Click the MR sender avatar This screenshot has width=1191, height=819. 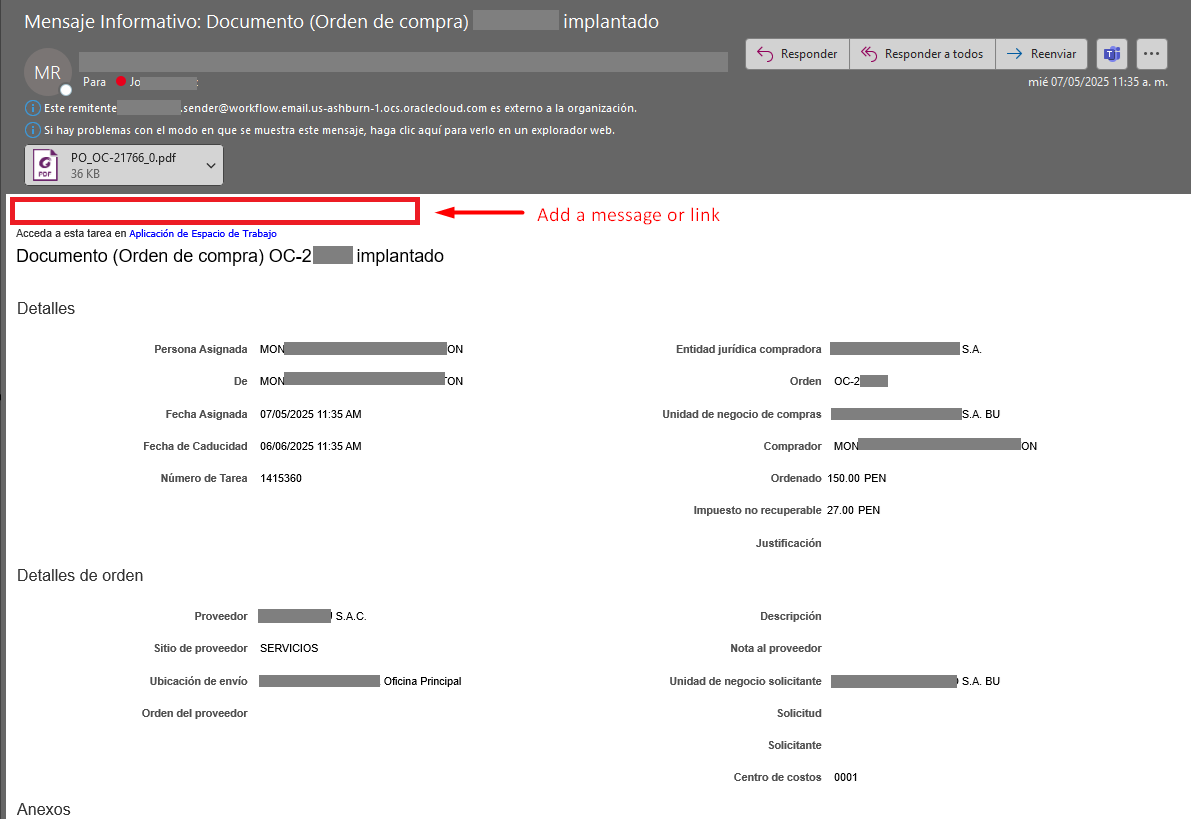coord(48,73)
